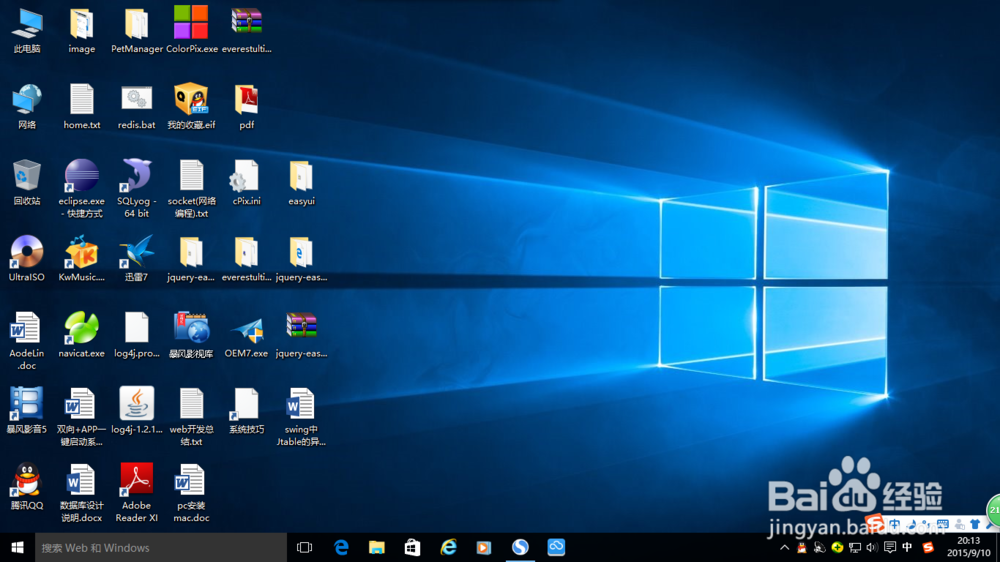Screen dimensions: 1000x562
Task: Select the ColorPix.exe desktop icon
Action: click(x=191, y=30)
